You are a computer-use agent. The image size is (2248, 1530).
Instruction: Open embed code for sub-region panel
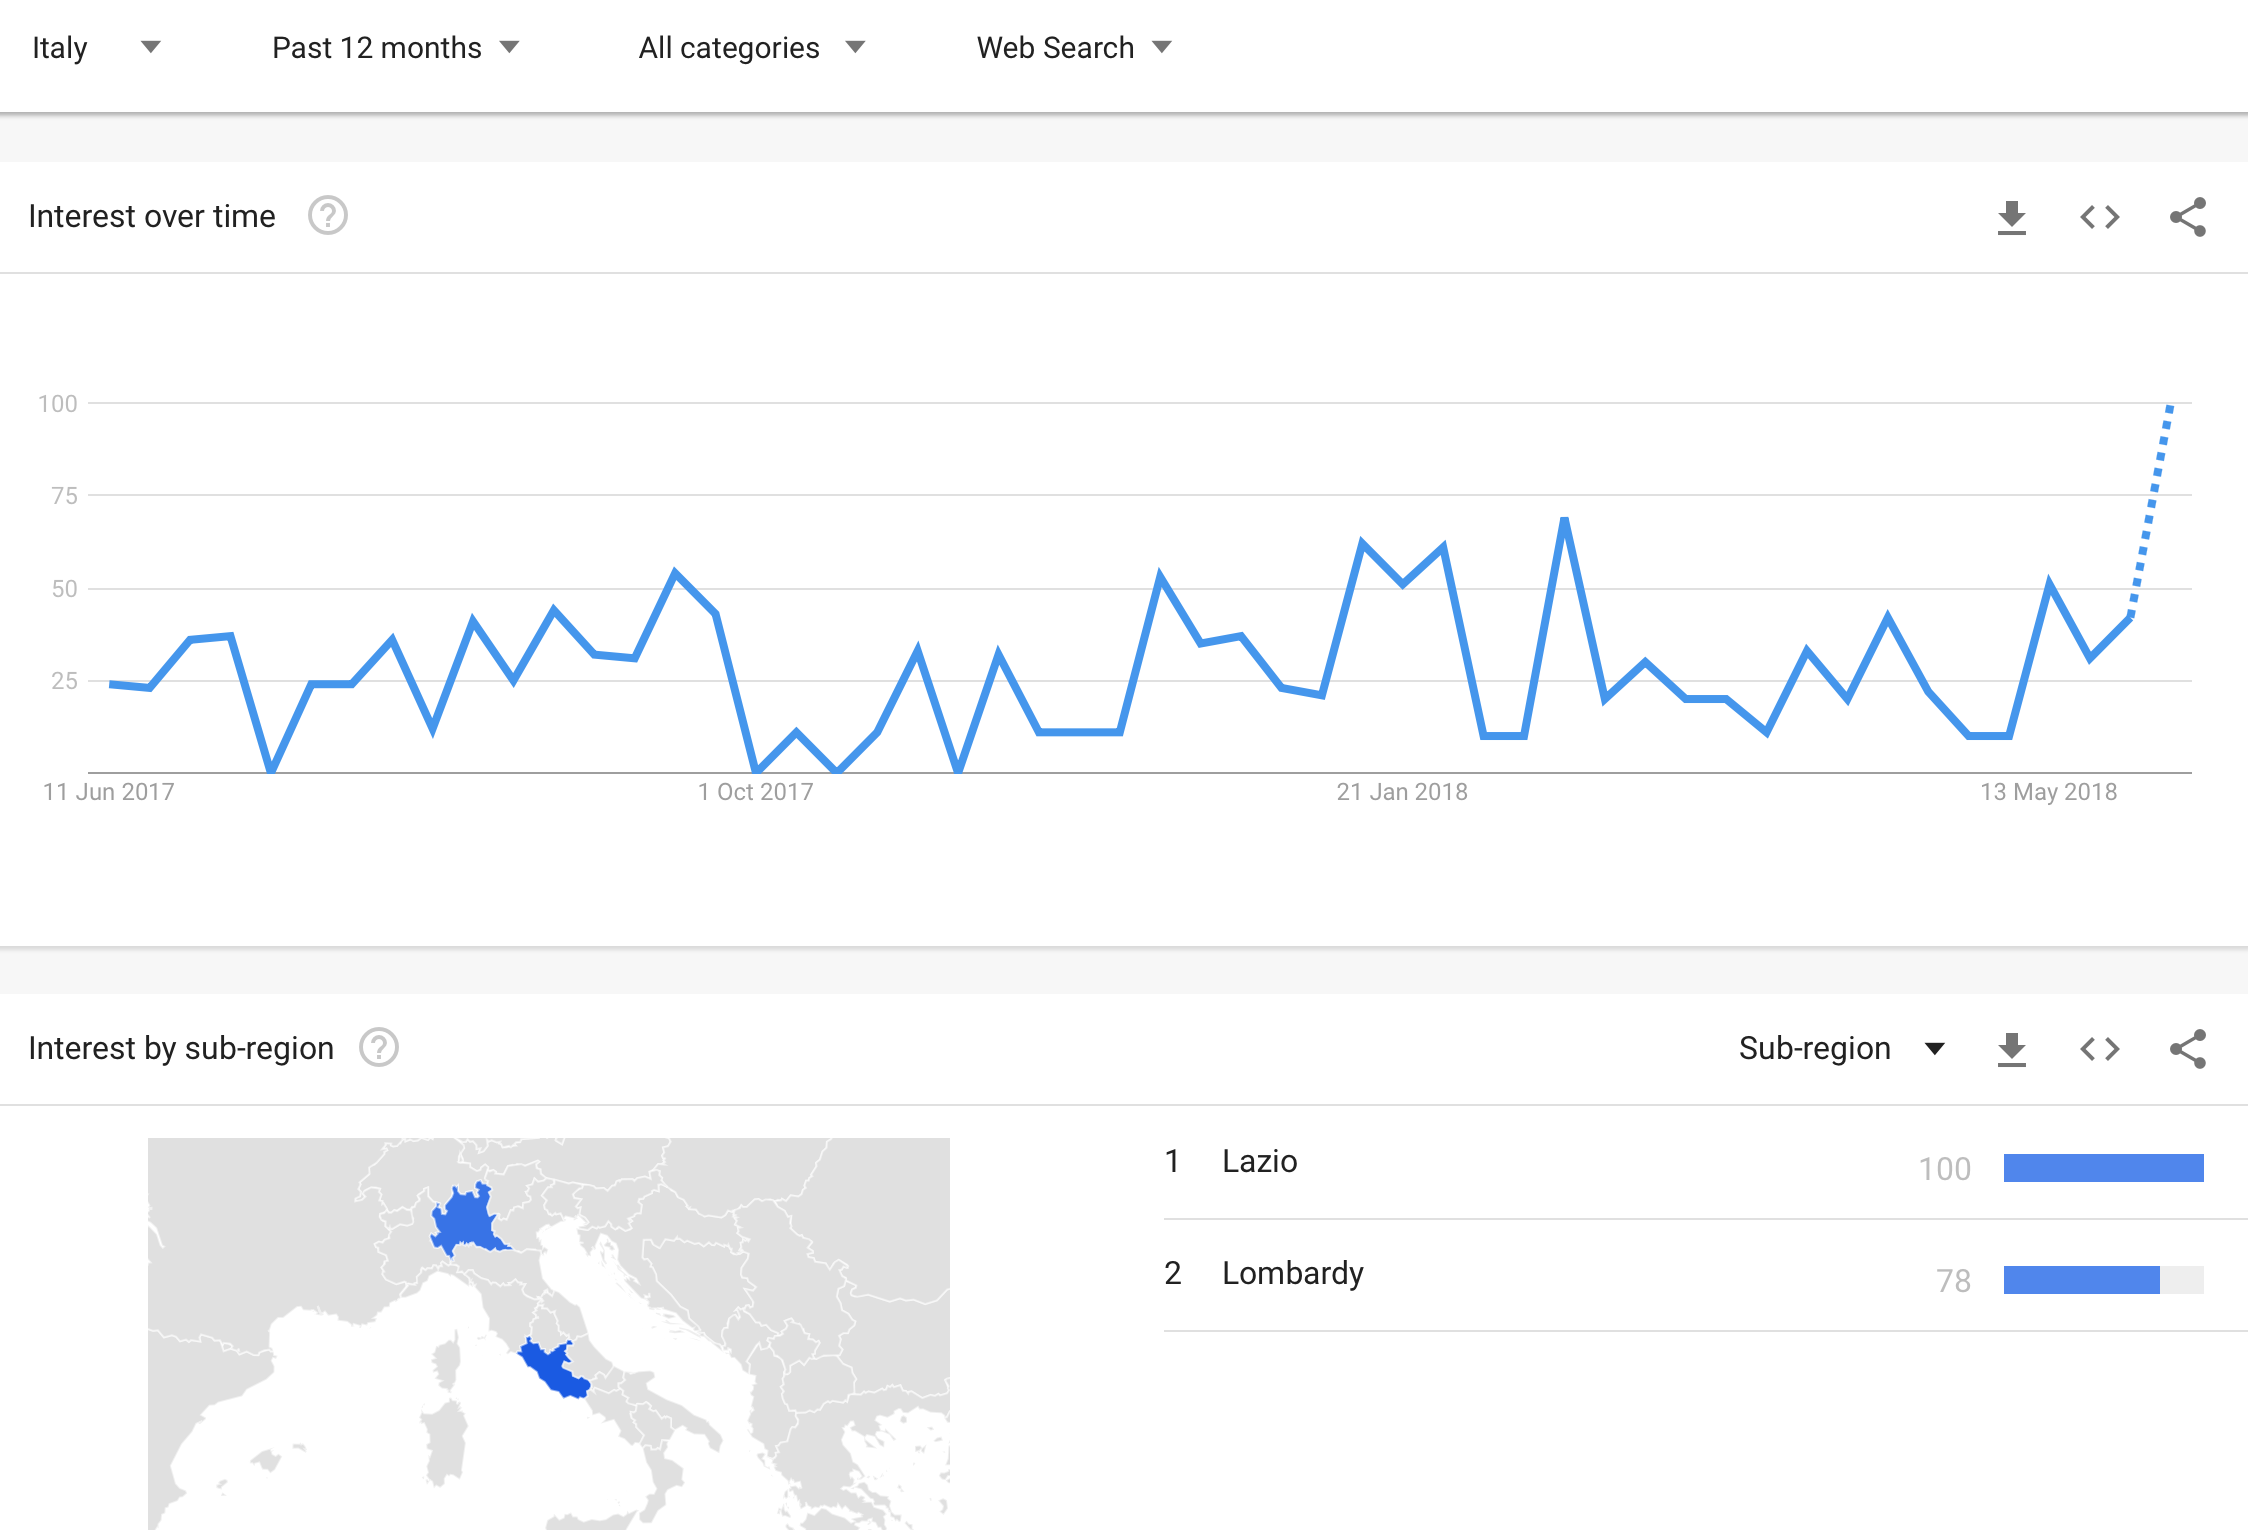click(x=2099, y=1049)
